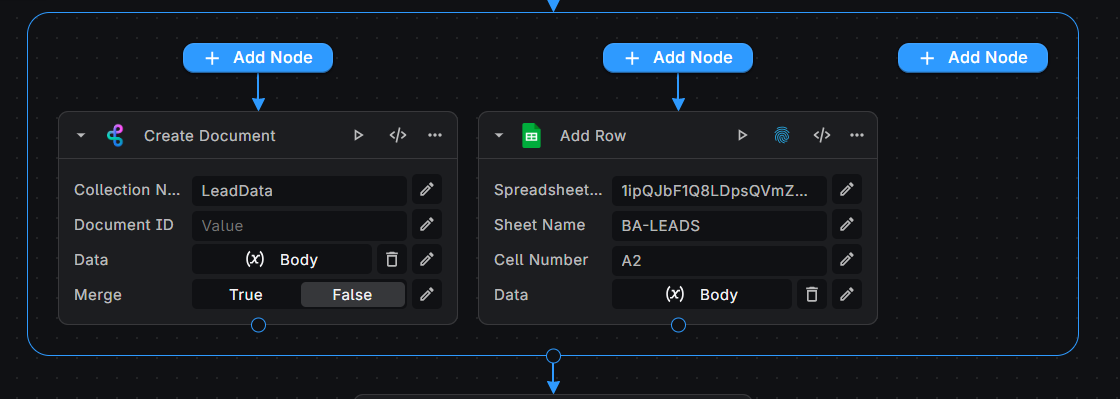Select the Create Document node title

[210, 136]
